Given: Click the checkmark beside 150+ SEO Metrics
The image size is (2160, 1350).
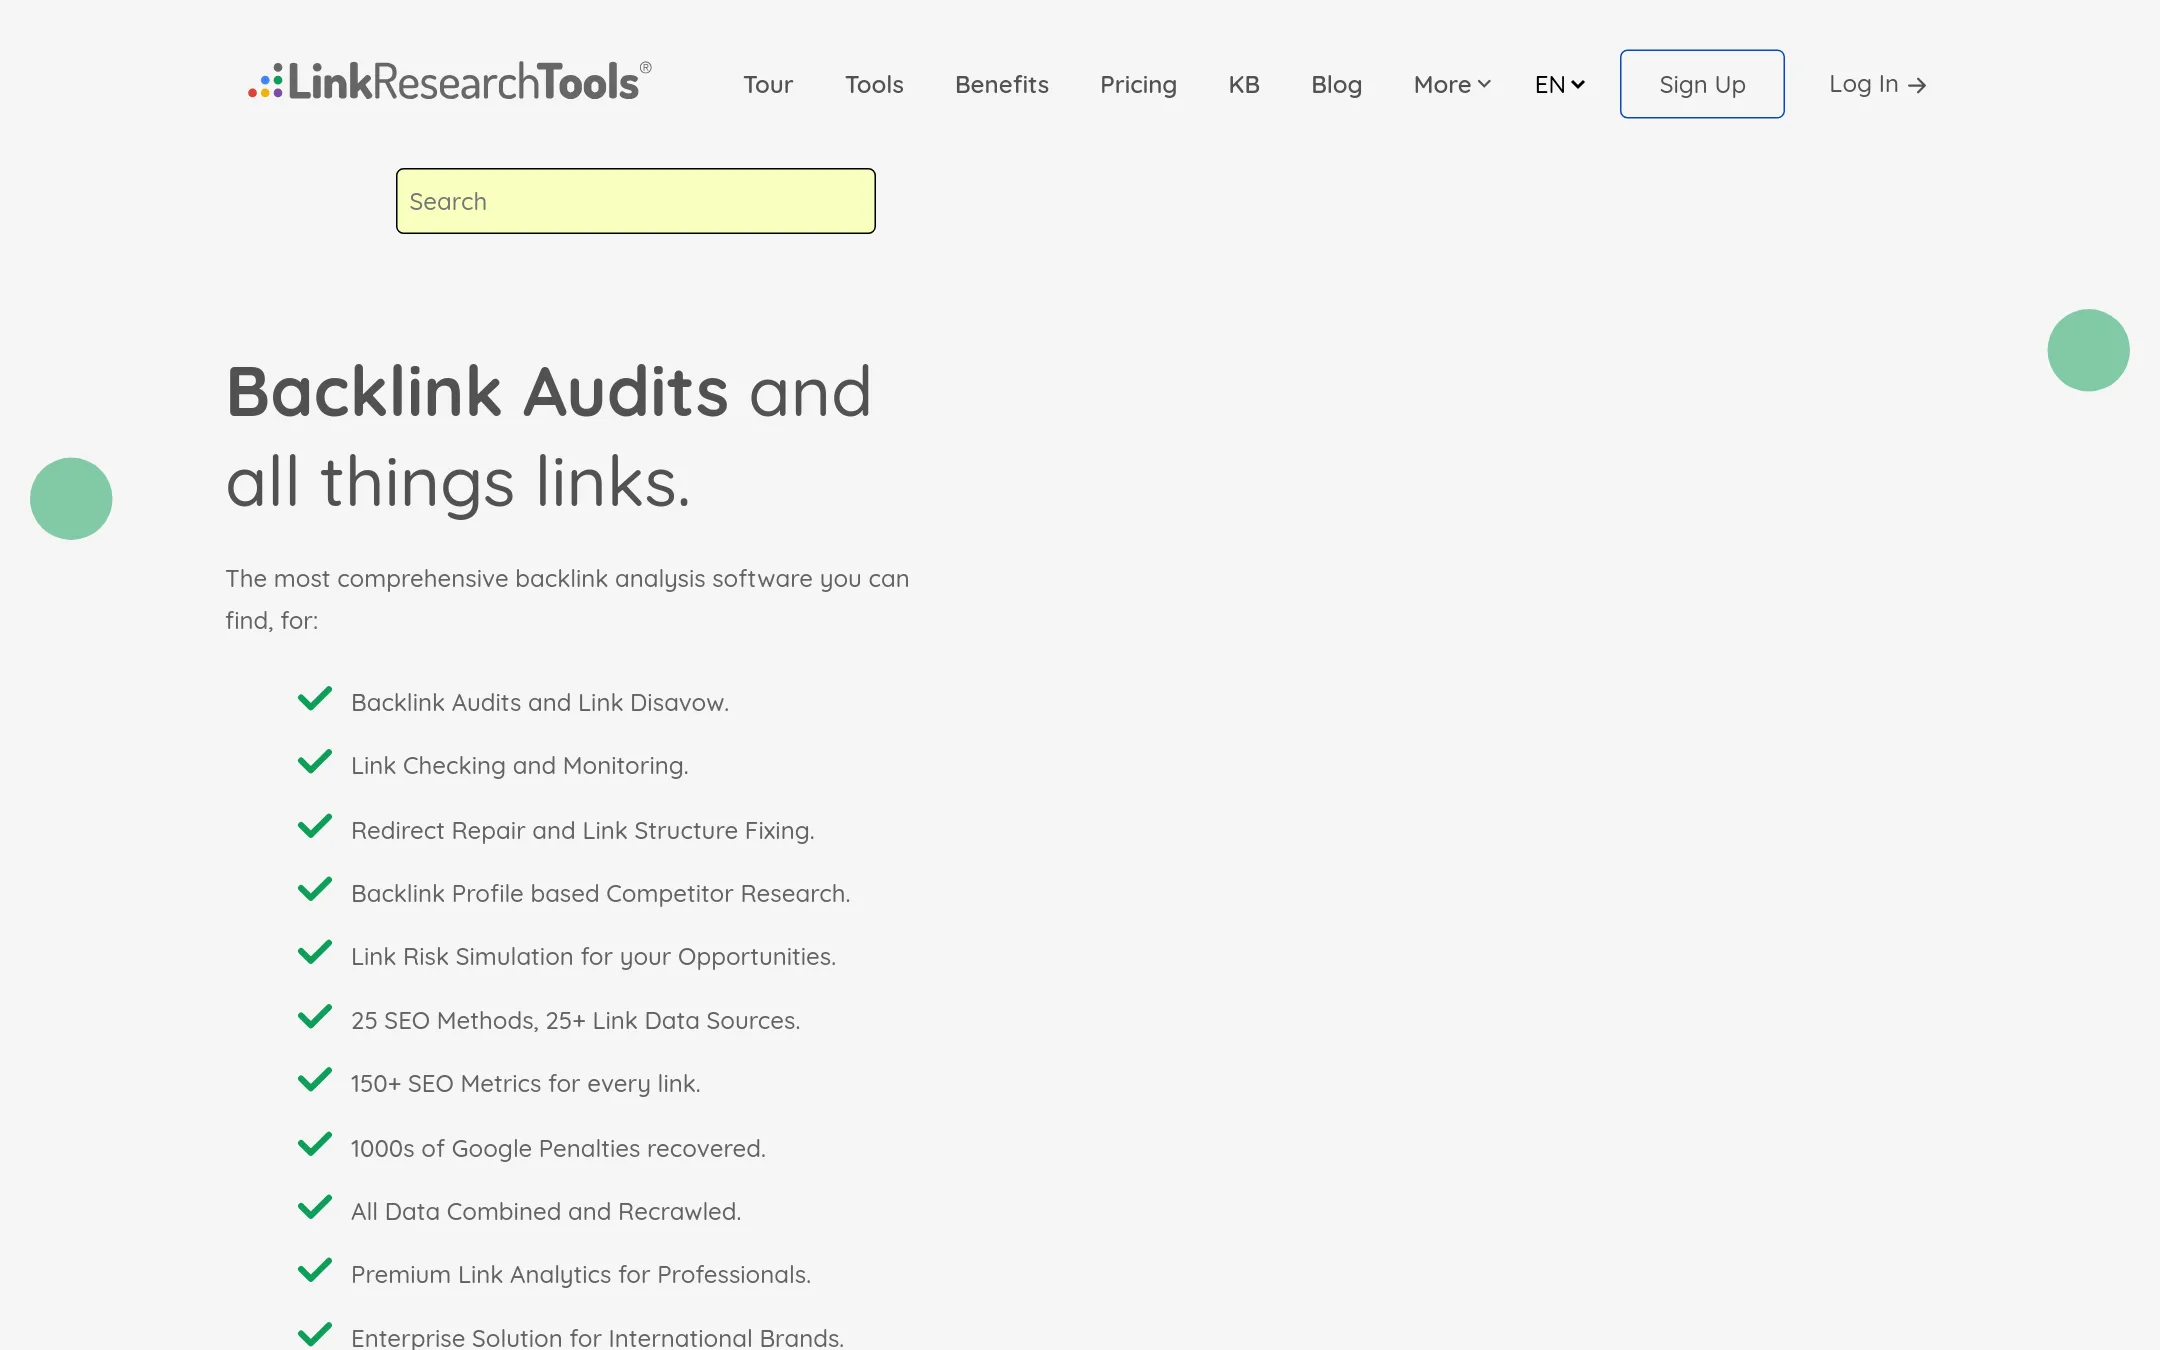Looking at the screenshot, I should pyautogui.click(x=315, y=1080).
